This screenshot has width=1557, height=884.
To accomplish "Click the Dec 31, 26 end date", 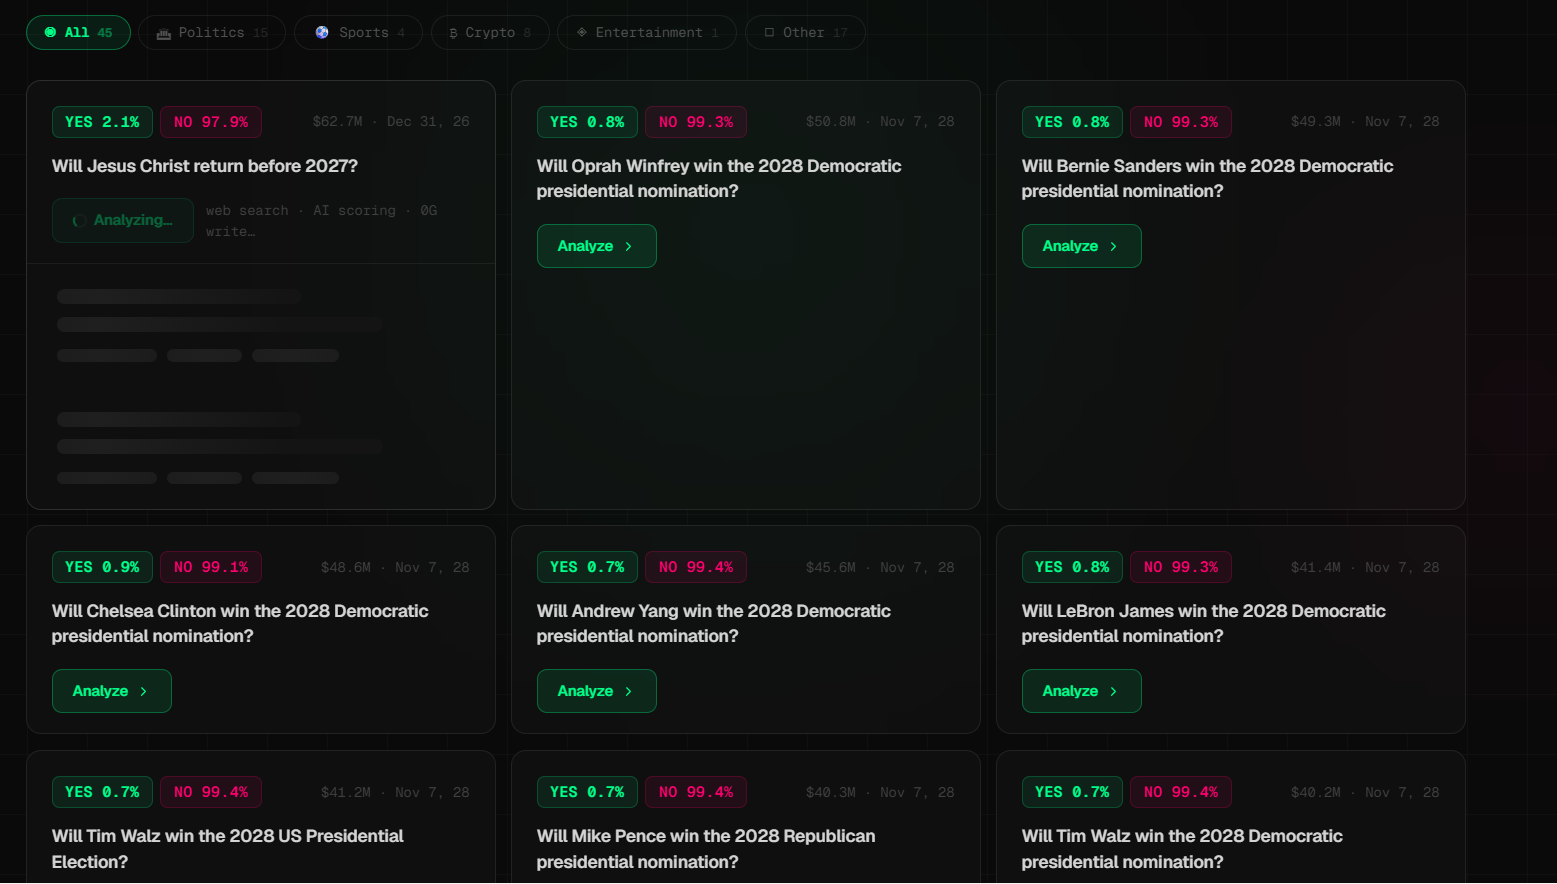I will (428, 122).
